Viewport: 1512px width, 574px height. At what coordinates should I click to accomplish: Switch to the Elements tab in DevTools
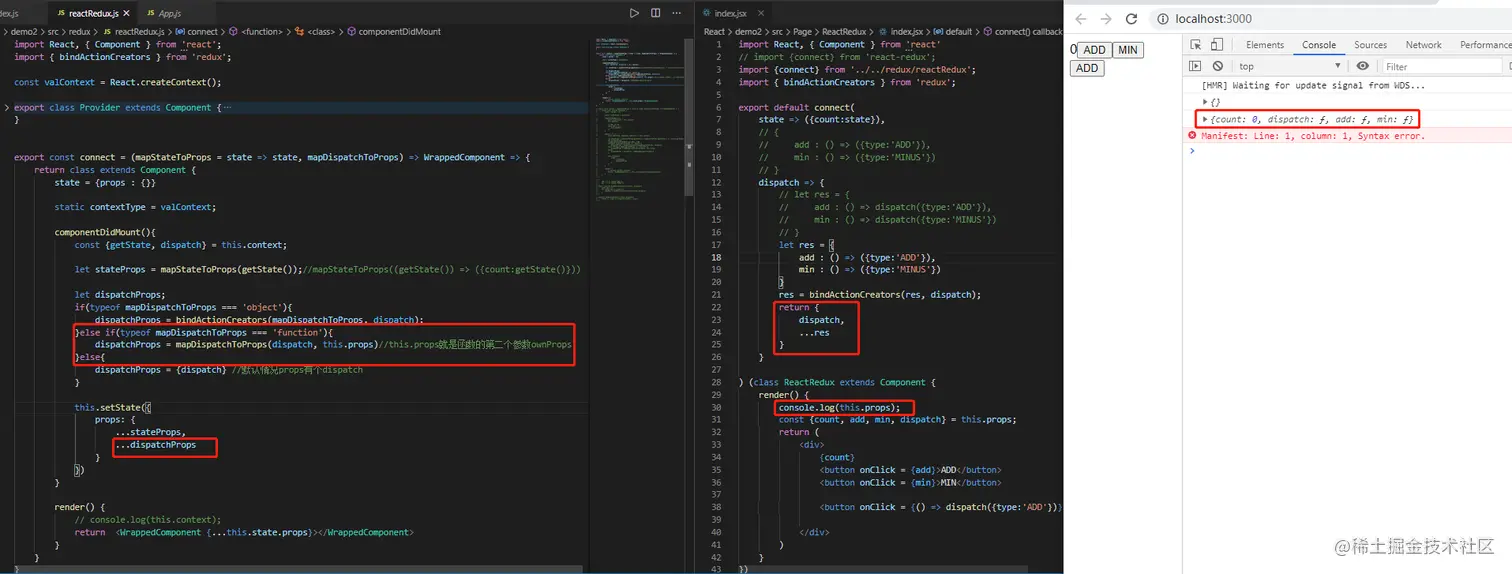coord(1264,44)
